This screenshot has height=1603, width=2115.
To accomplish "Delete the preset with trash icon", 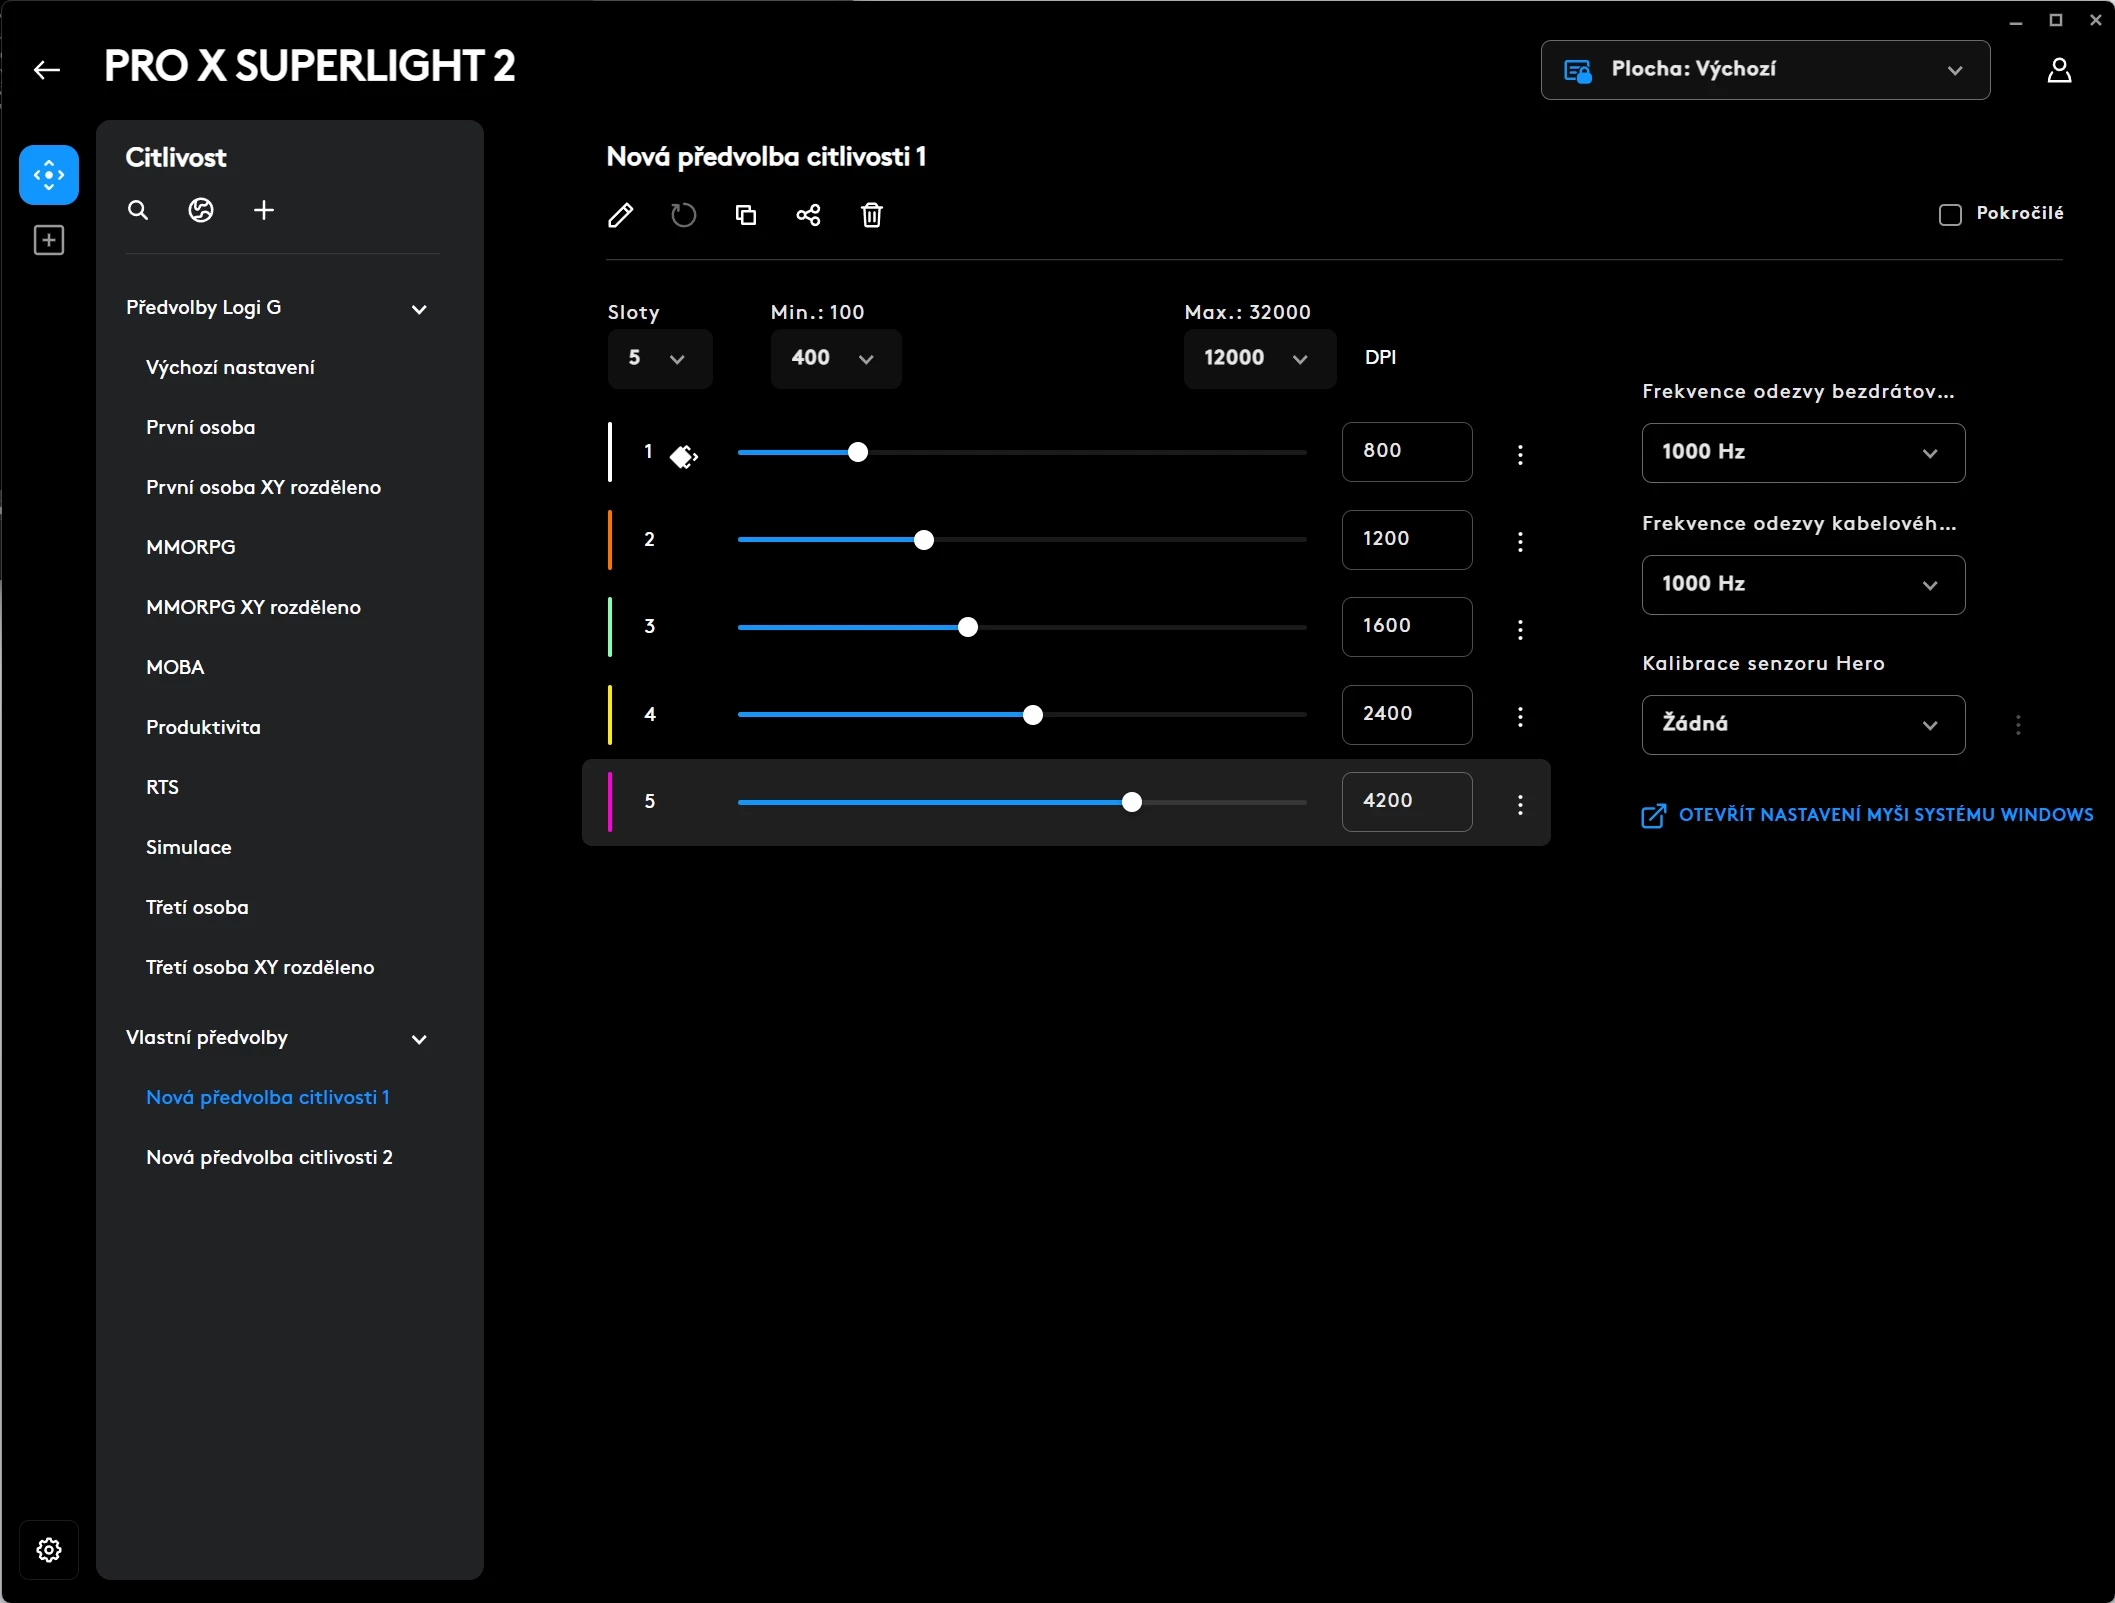I will [872, 215].
